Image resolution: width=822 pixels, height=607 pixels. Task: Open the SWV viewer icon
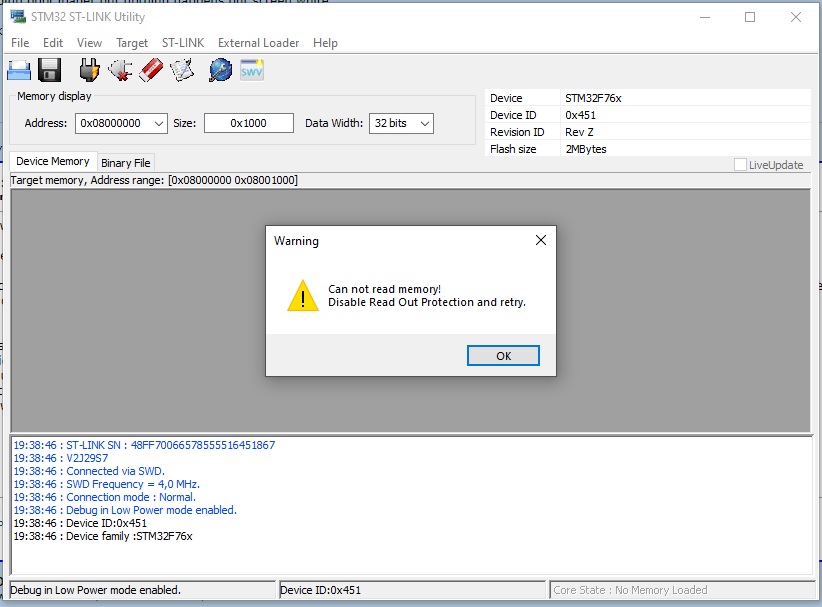pyautogui.click(x=252, y=70)
